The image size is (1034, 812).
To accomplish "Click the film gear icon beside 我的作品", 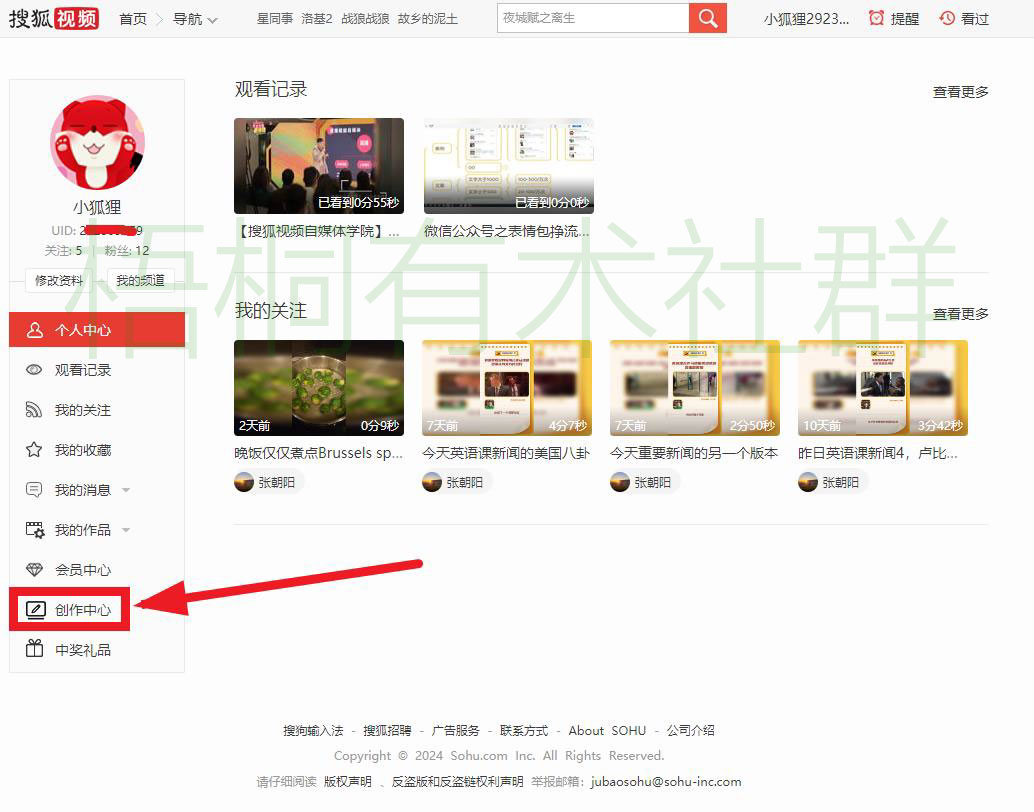I will pos(34,530).
